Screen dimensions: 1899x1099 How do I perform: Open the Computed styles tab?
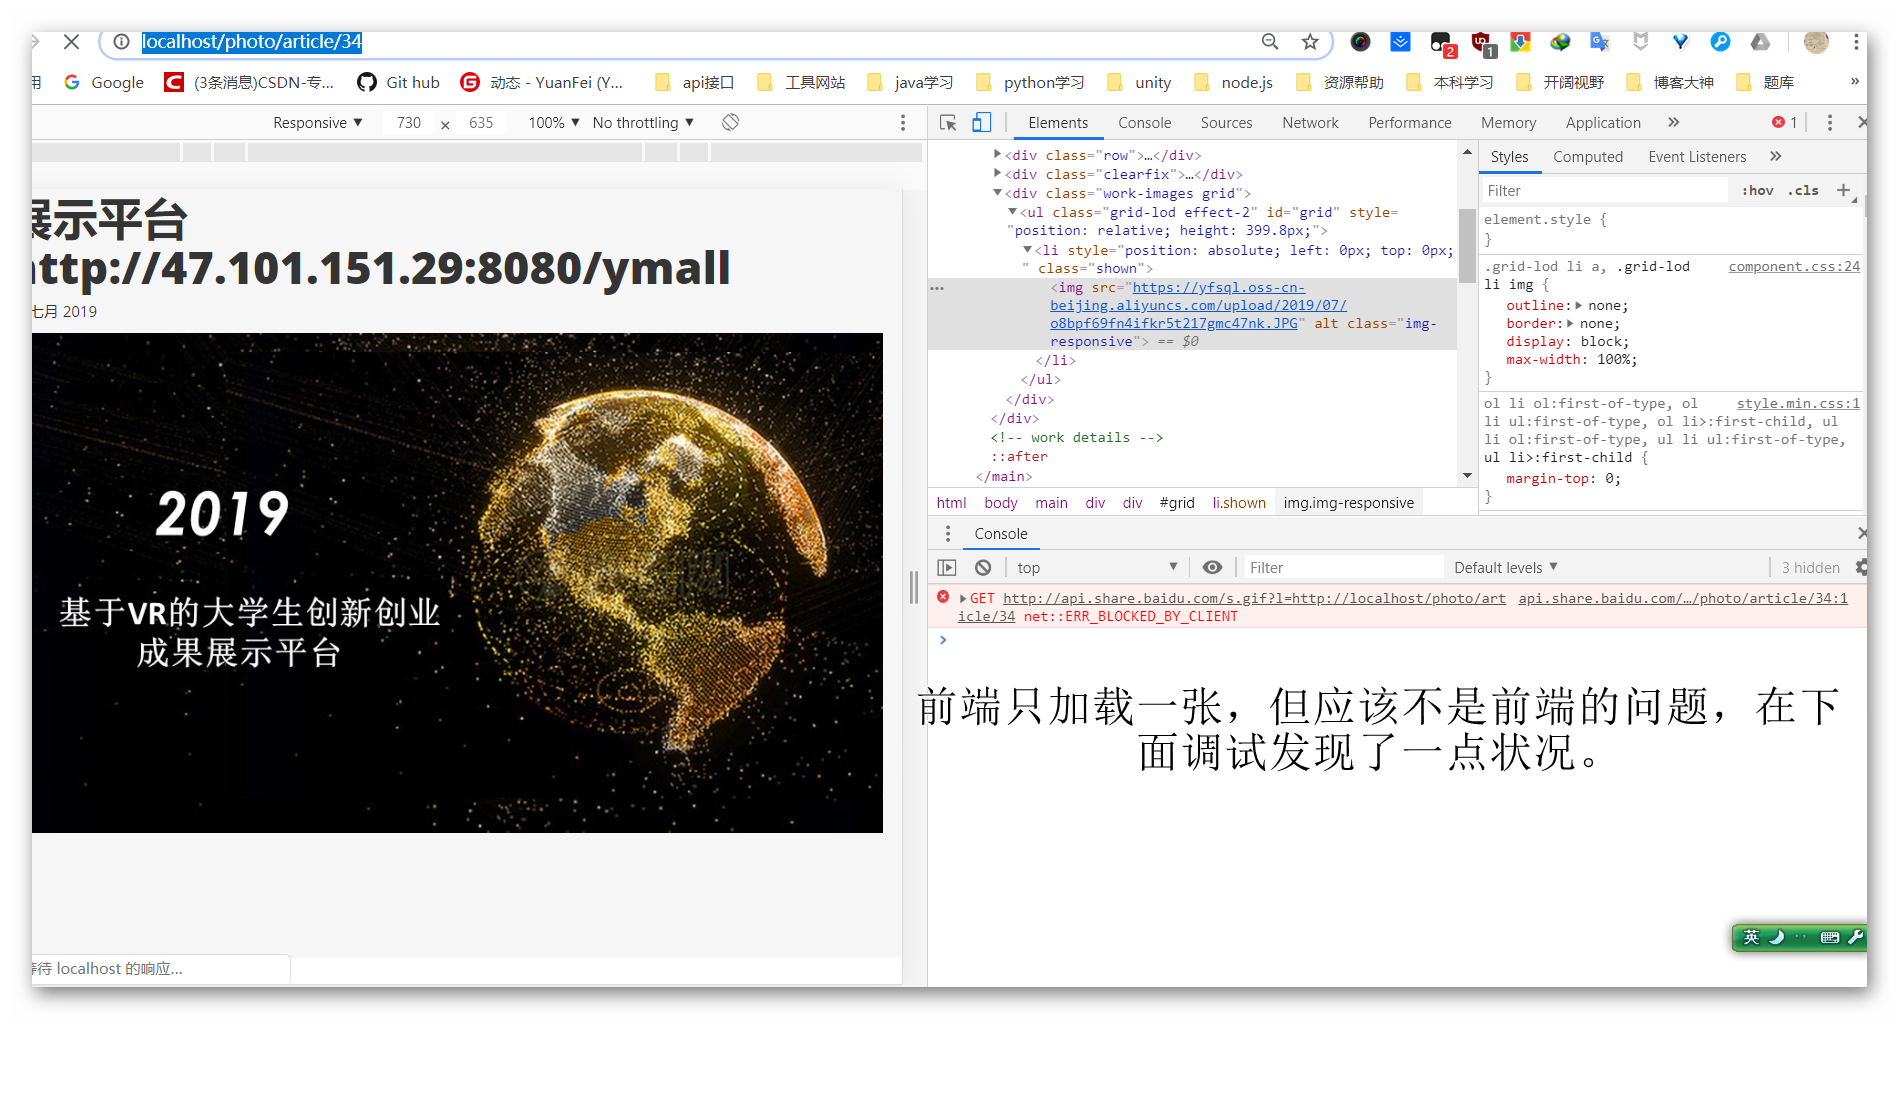pos(1588,157)
